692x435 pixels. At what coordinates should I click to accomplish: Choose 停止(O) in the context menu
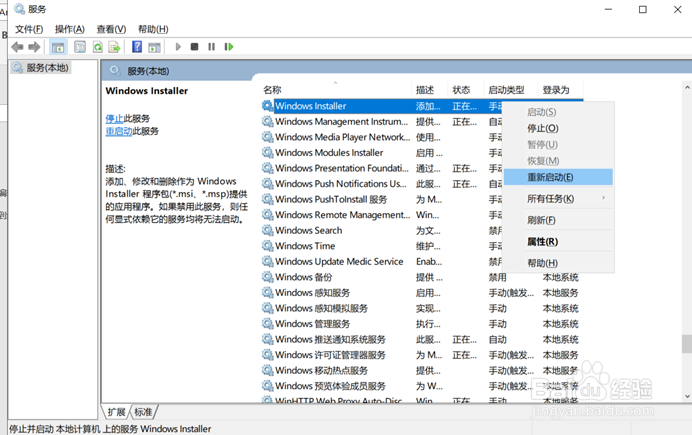click(558, 128)
